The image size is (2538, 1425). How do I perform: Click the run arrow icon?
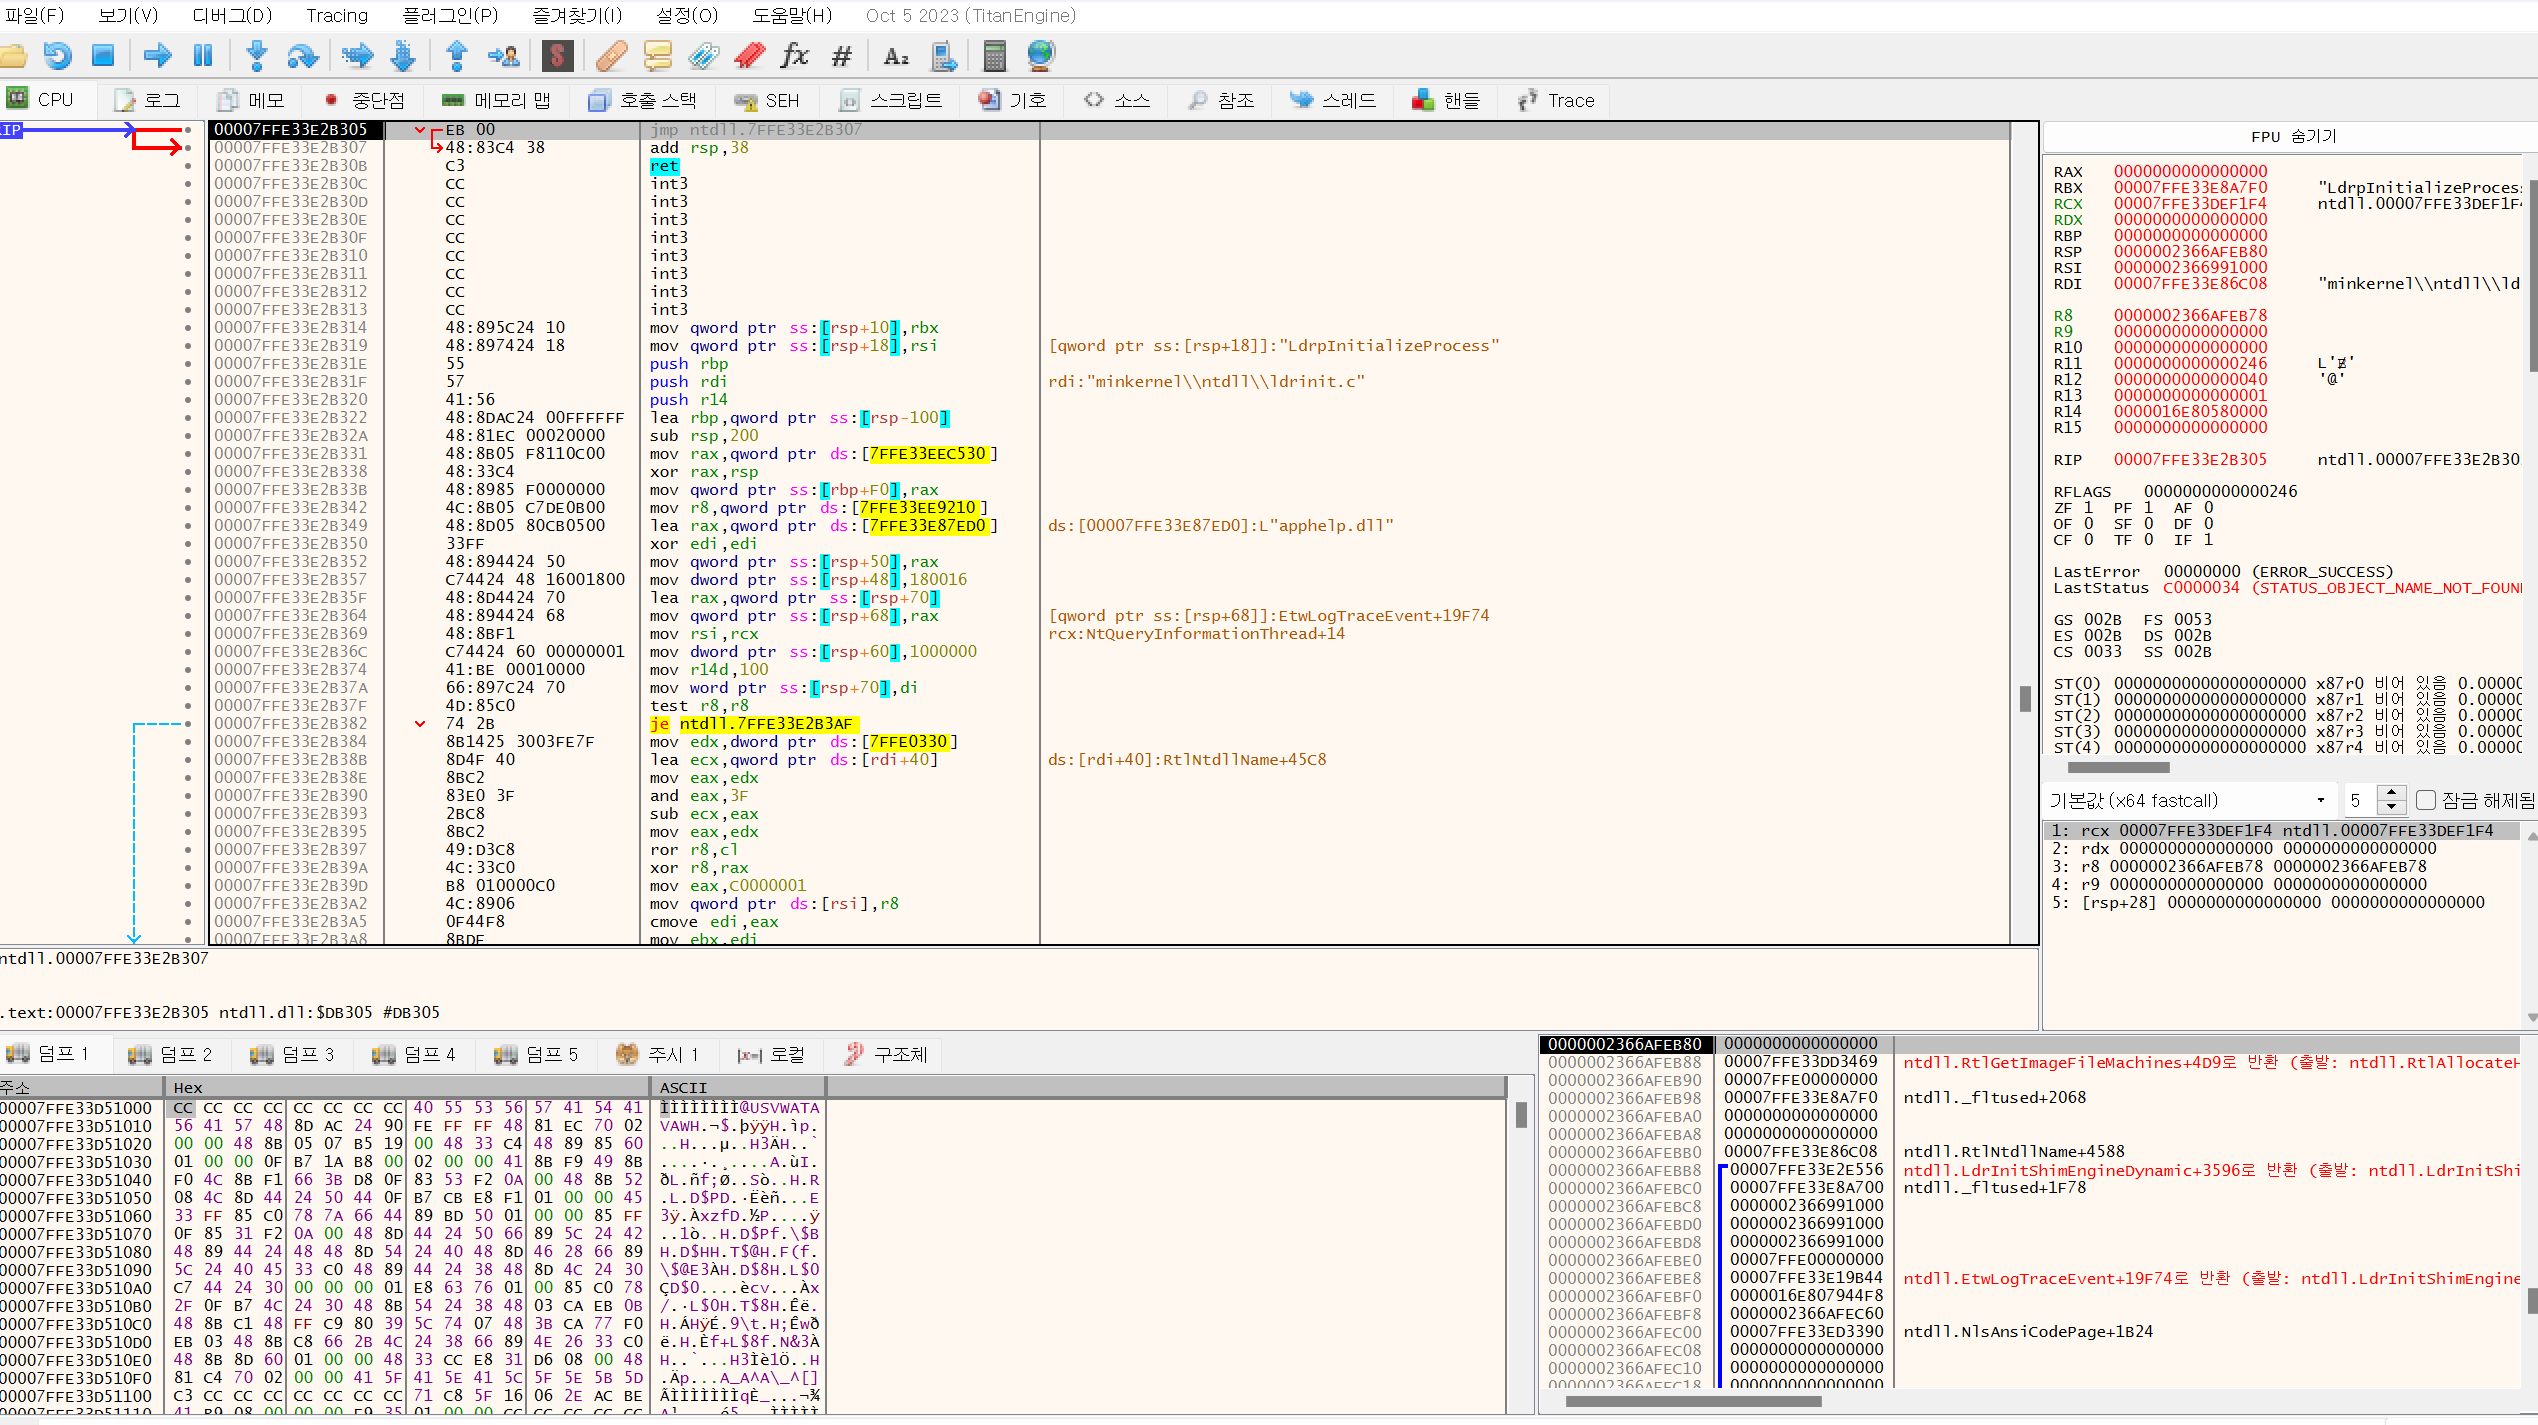pos(157,56)
